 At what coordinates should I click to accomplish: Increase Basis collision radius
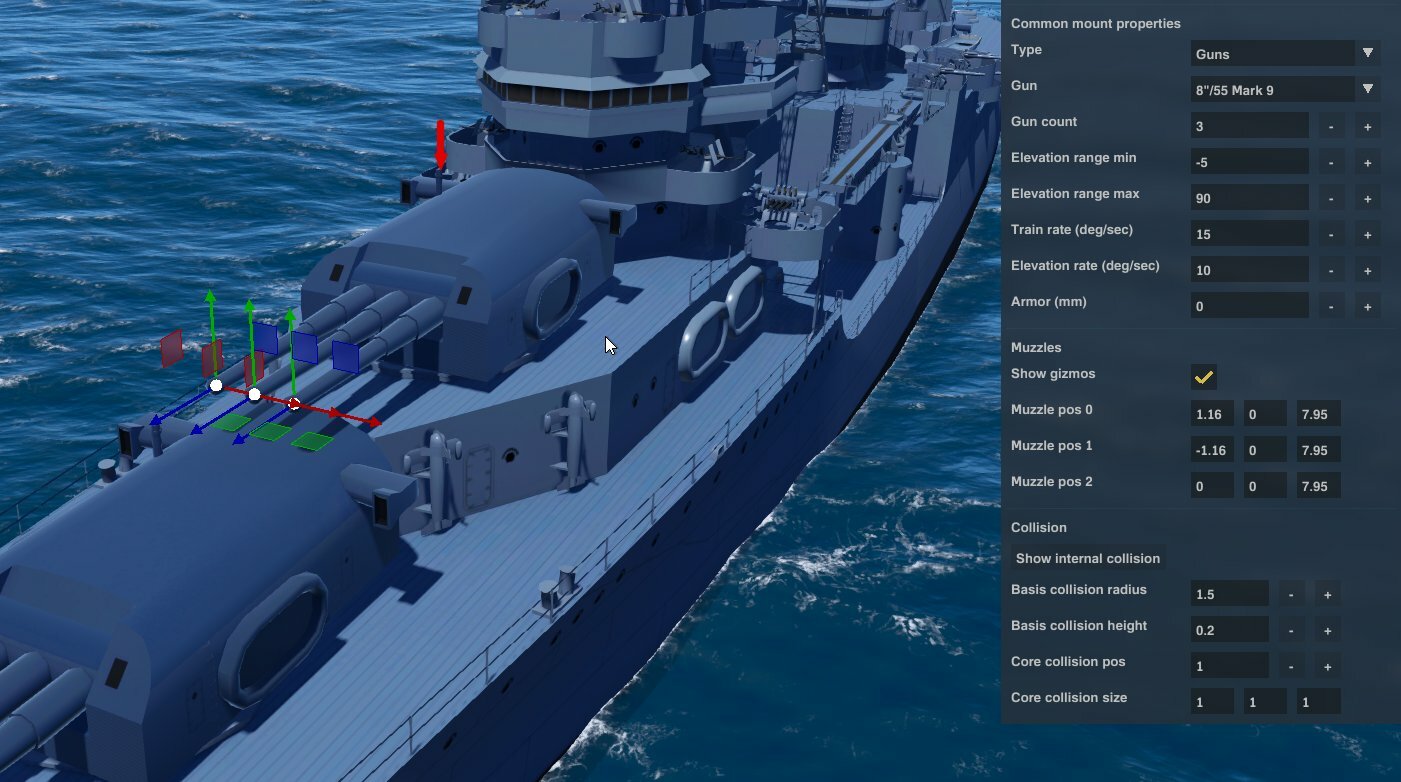tap(1327, 594)
